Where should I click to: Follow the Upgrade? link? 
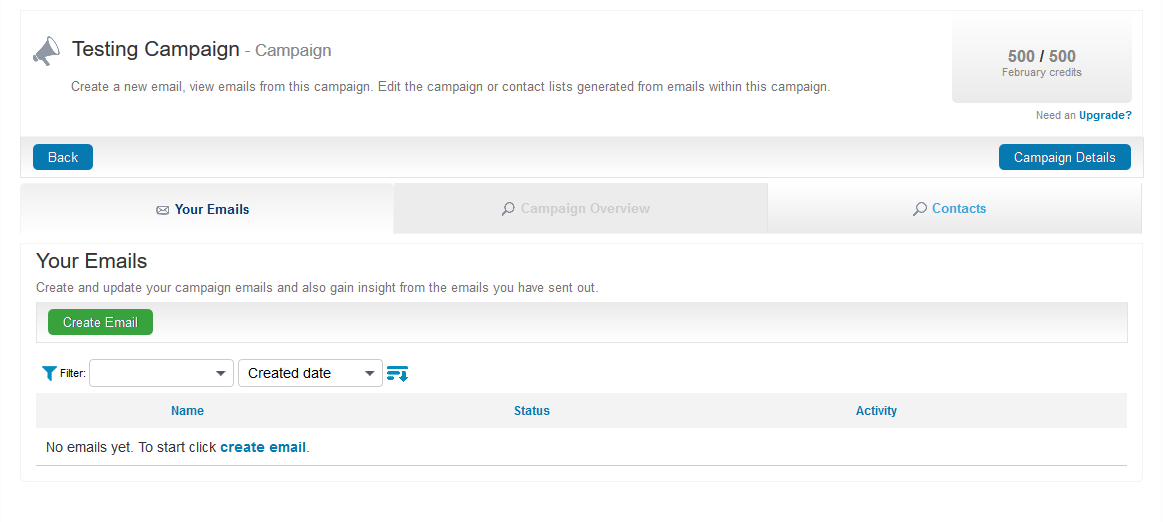(x=1105, y=115)
